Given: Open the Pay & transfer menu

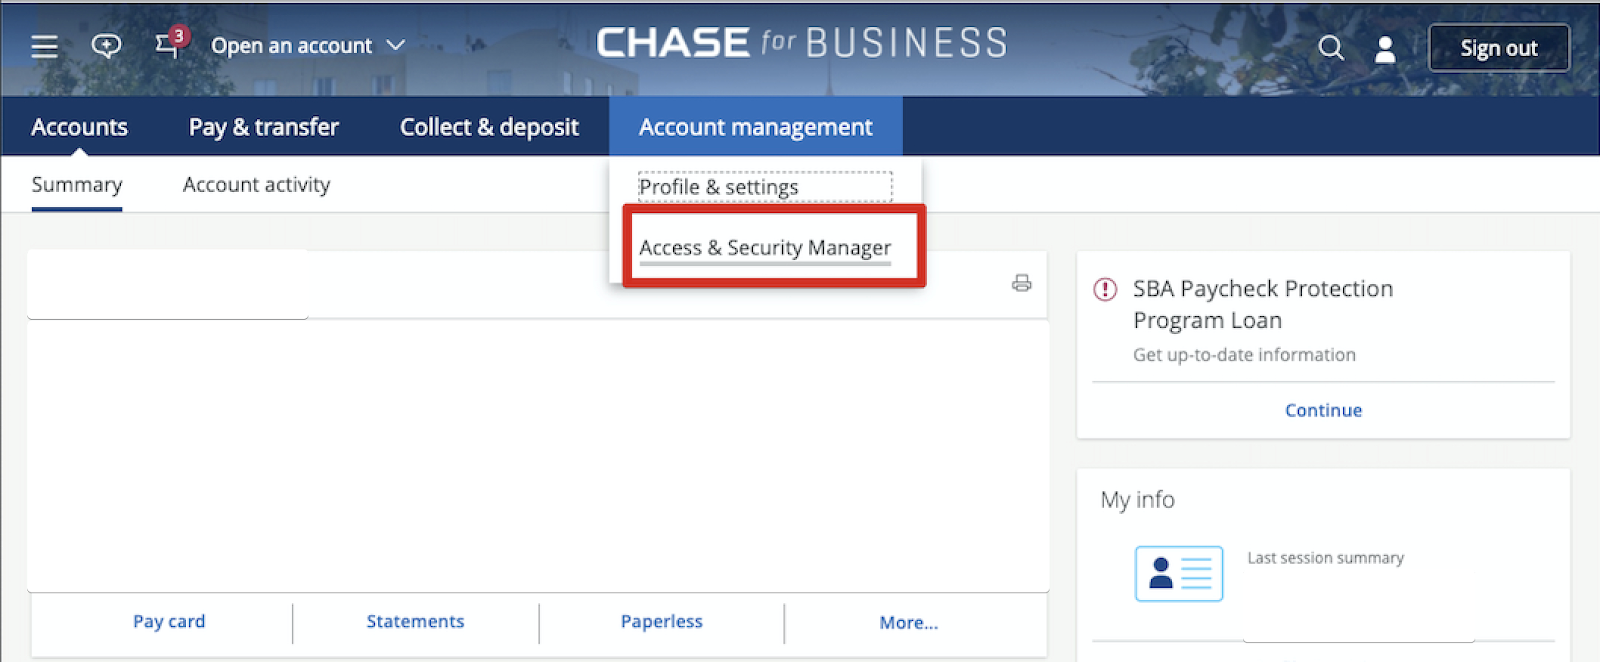Looking at the screenshot, I should click(x=264, y=127).
